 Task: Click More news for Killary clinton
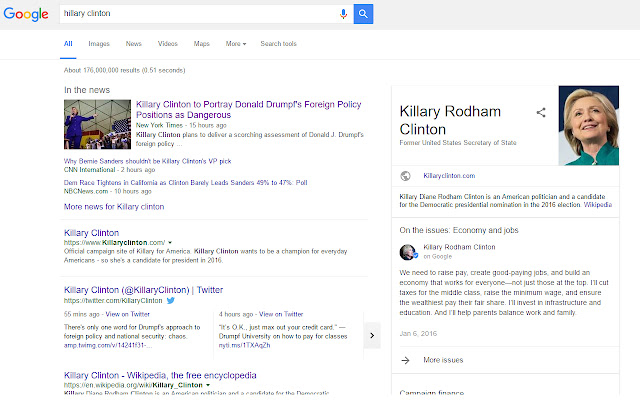(x=114, y=207)
